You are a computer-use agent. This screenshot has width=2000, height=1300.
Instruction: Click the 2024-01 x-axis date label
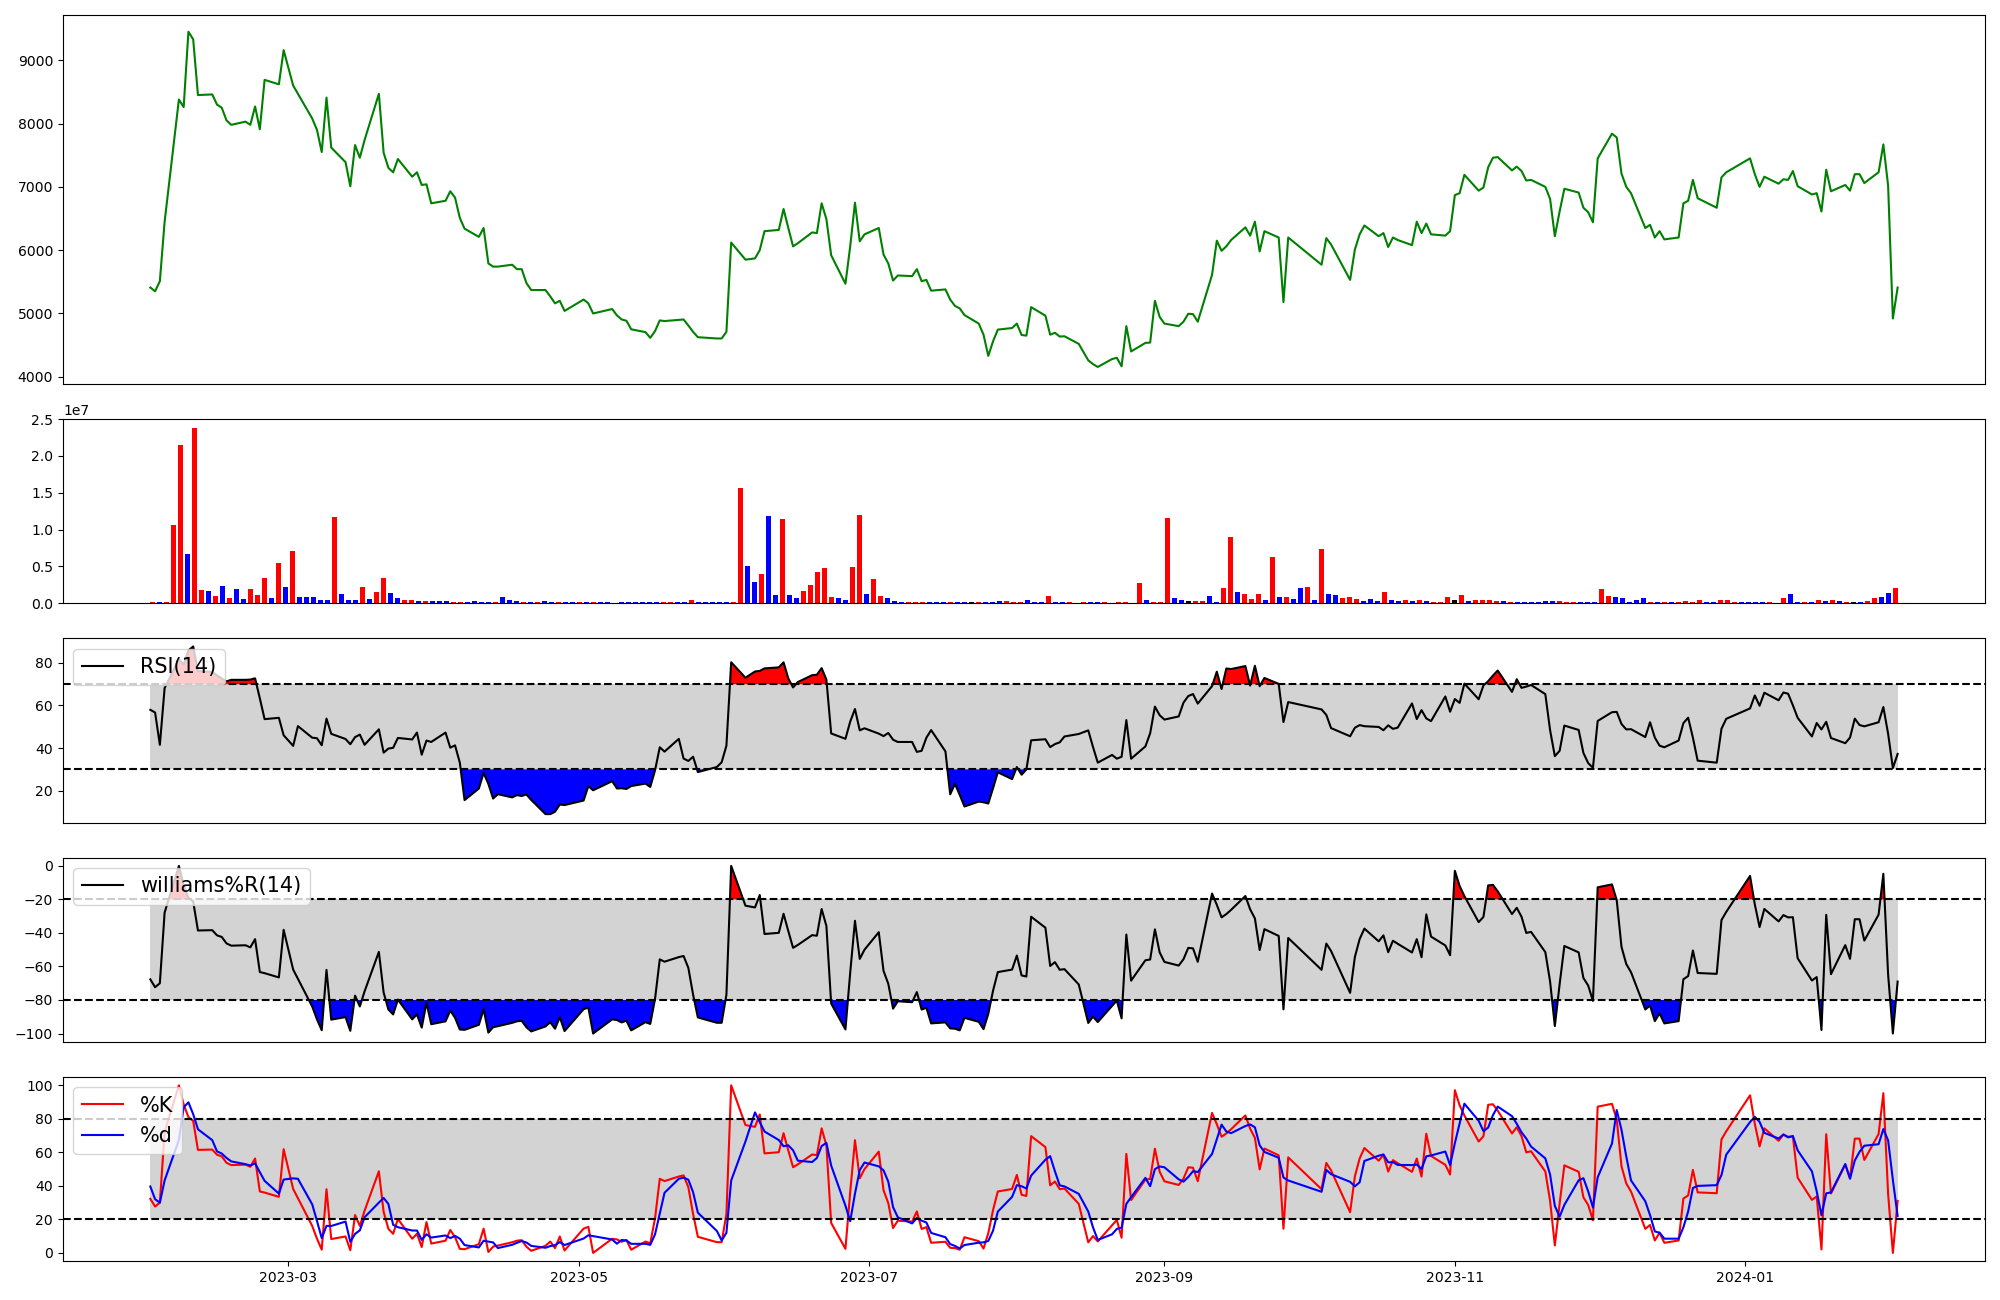click(1746, 1277)
